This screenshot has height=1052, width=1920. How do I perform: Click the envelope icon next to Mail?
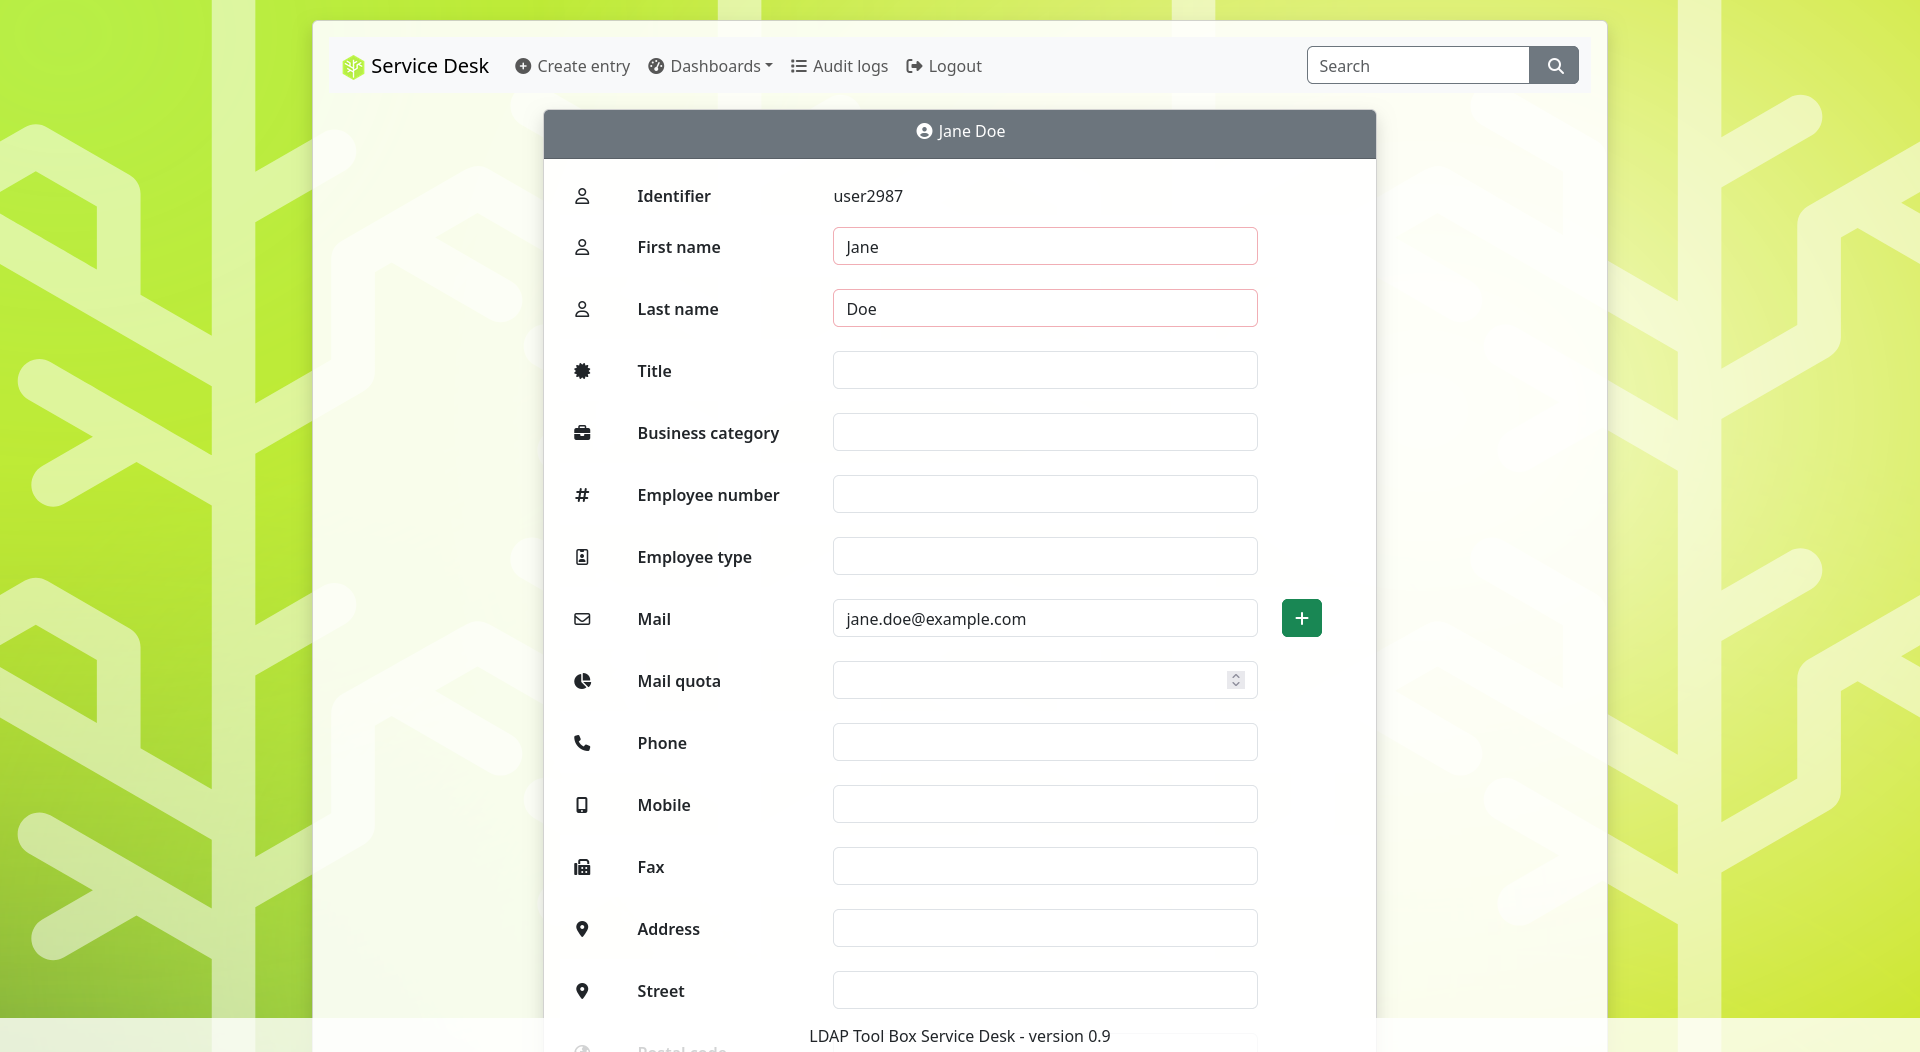582,619
